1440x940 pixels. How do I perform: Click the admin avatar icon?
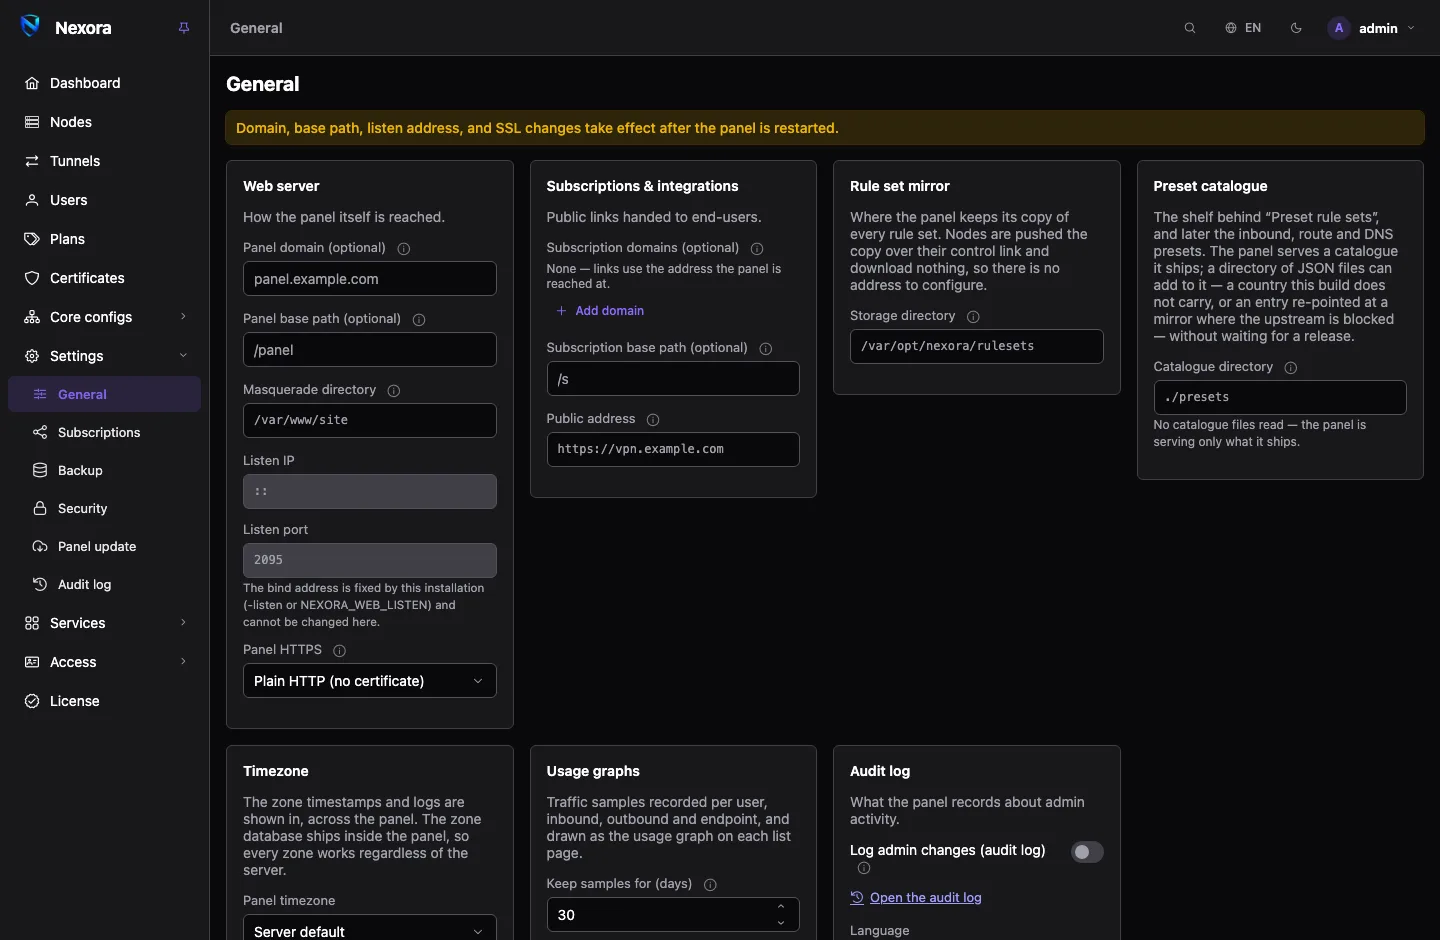1339,28
